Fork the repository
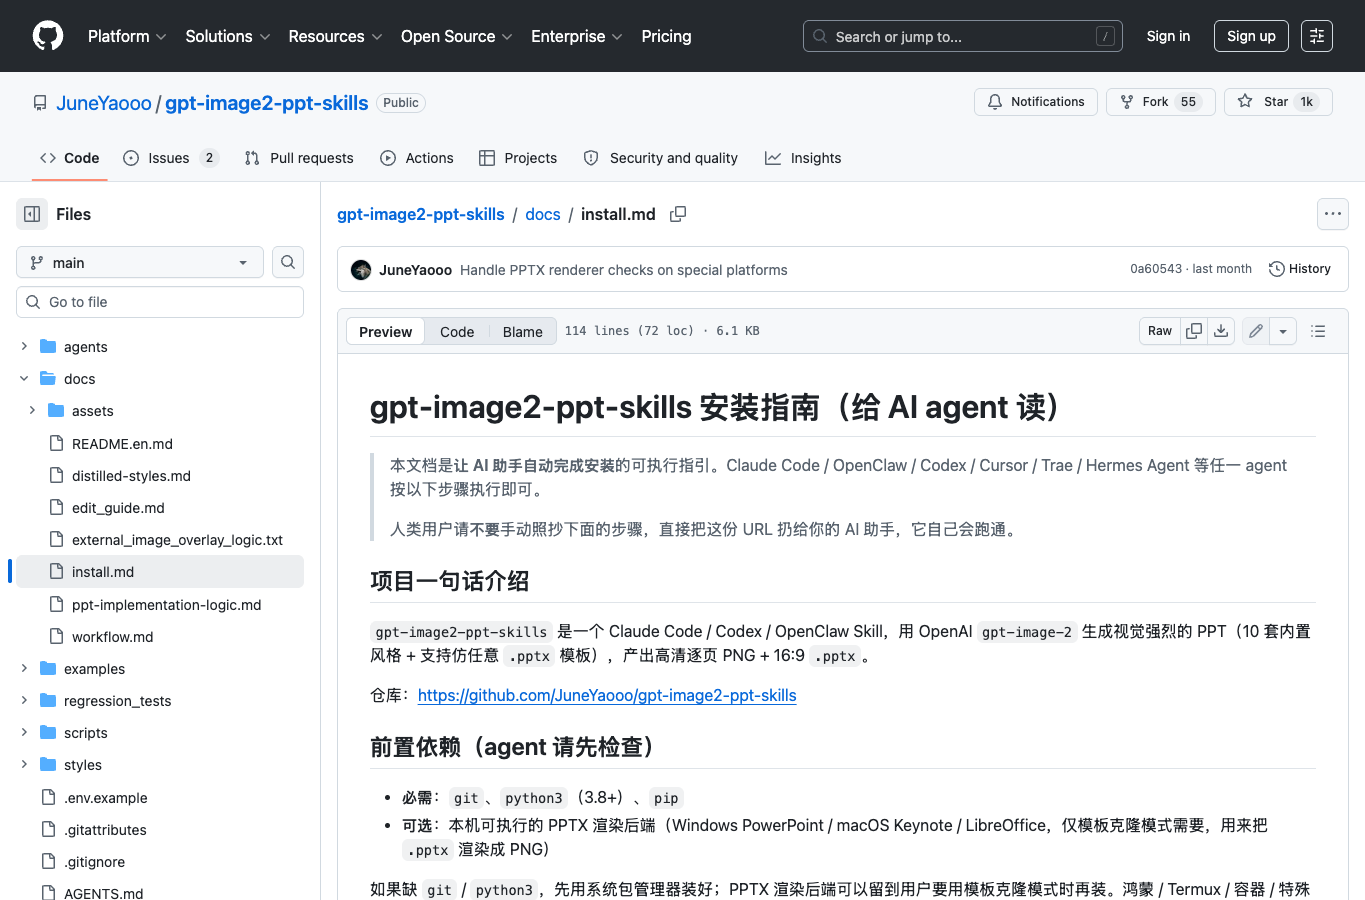This screenshot has width=1365, height=900. click(x=1160, y=102)
